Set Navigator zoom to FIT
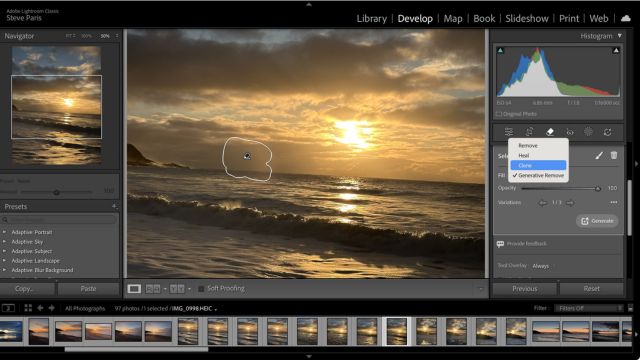This screenshot has width=640, height=360. coord(70,36)
